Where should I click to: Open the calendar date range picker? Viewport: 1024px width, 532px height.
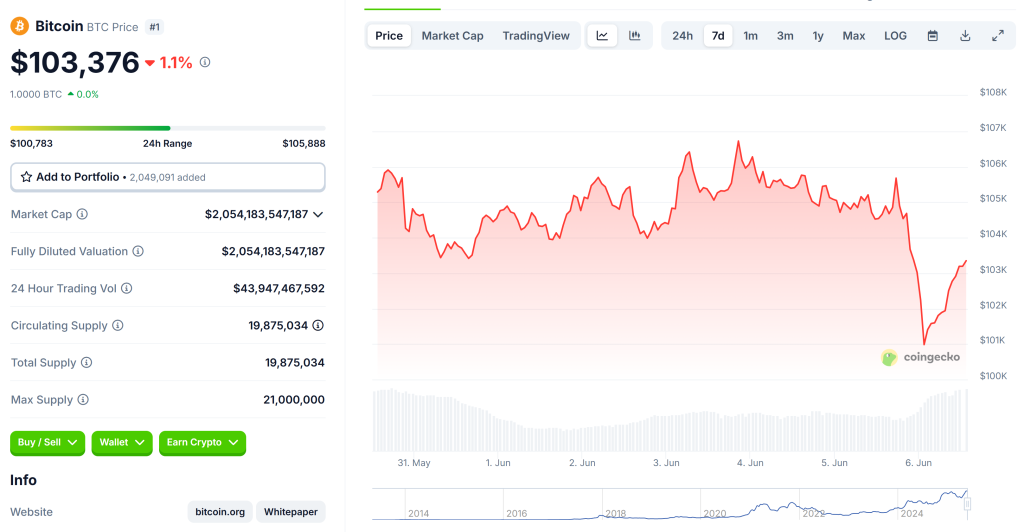933,36
